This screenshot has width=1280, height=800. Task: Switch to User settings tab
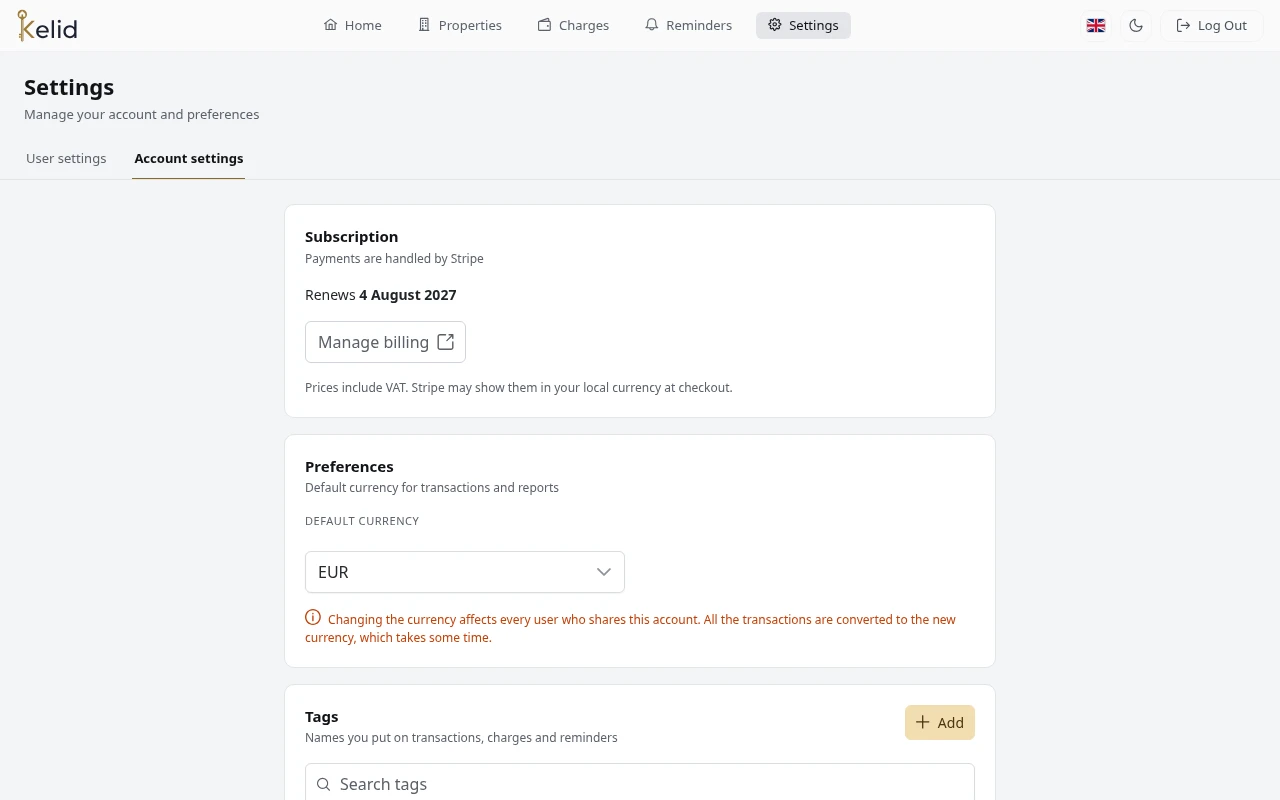click(66, 158)
